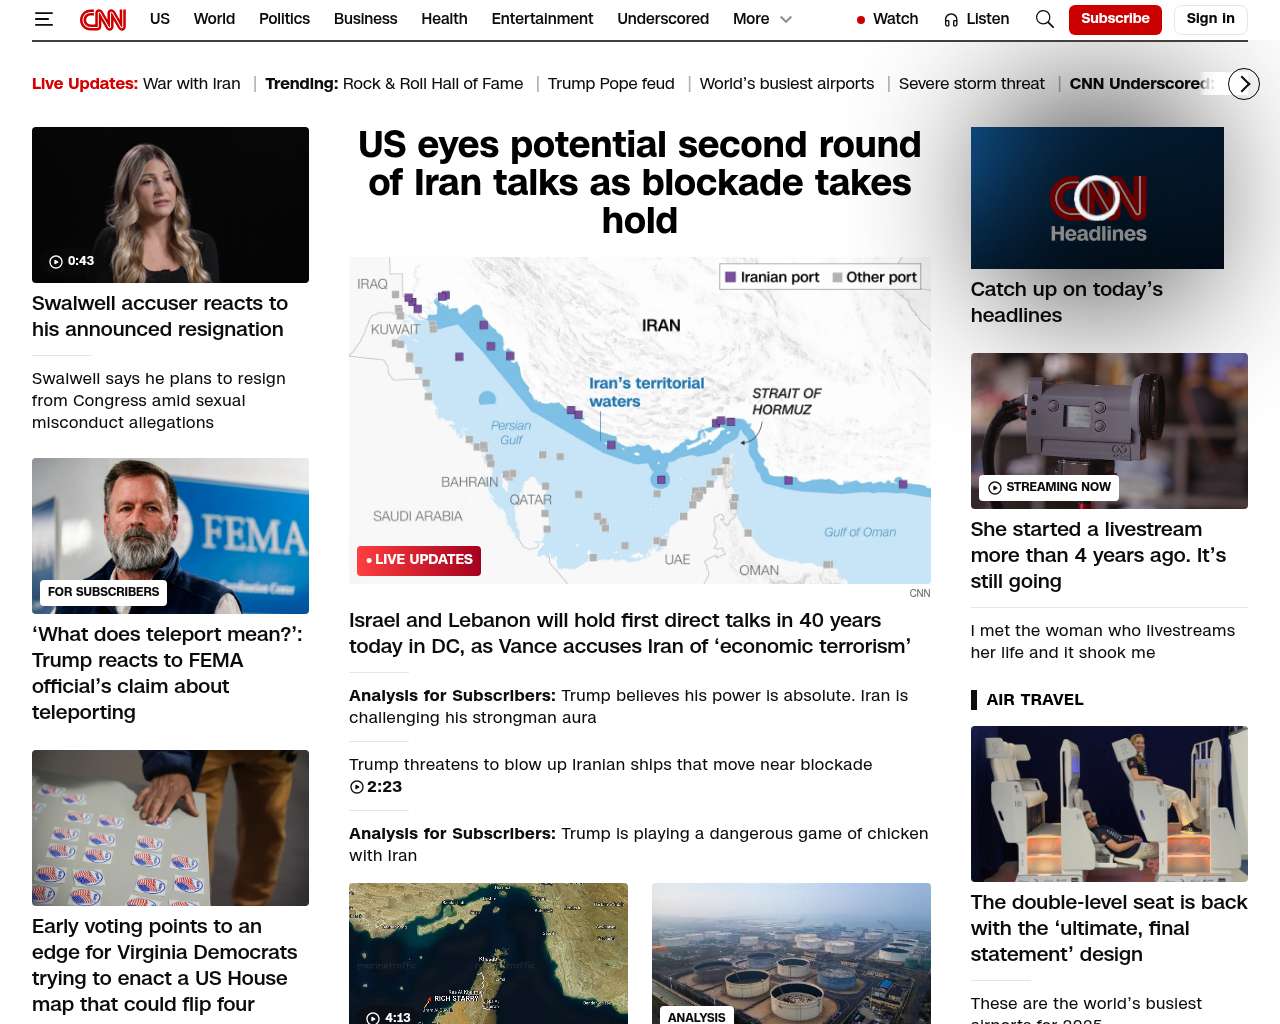1280x1024 pixels.
Task: Open the Entertainment section
Action: (542, 19)
